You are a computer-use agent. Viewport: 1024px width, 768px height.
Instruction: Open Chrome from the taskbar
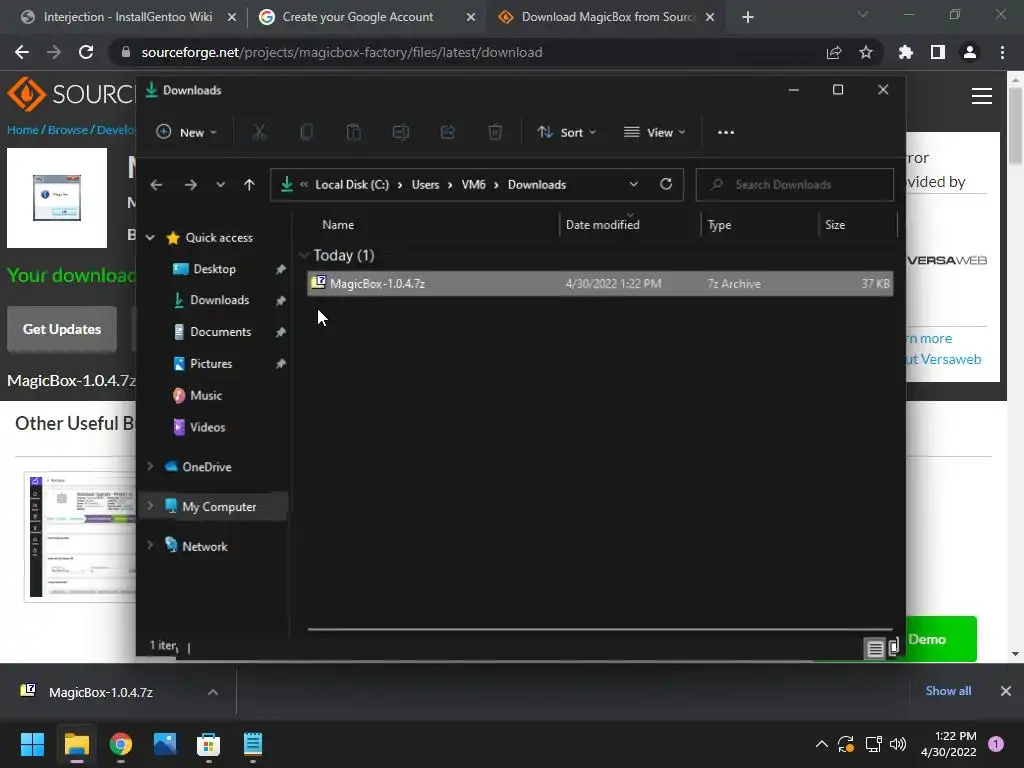point(121,744)
